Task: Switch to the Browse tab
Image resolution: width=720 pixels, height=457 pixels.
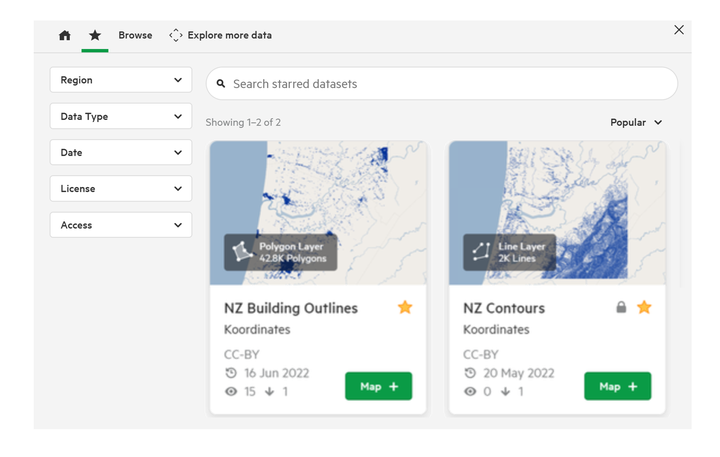Action: pos(135,35)
